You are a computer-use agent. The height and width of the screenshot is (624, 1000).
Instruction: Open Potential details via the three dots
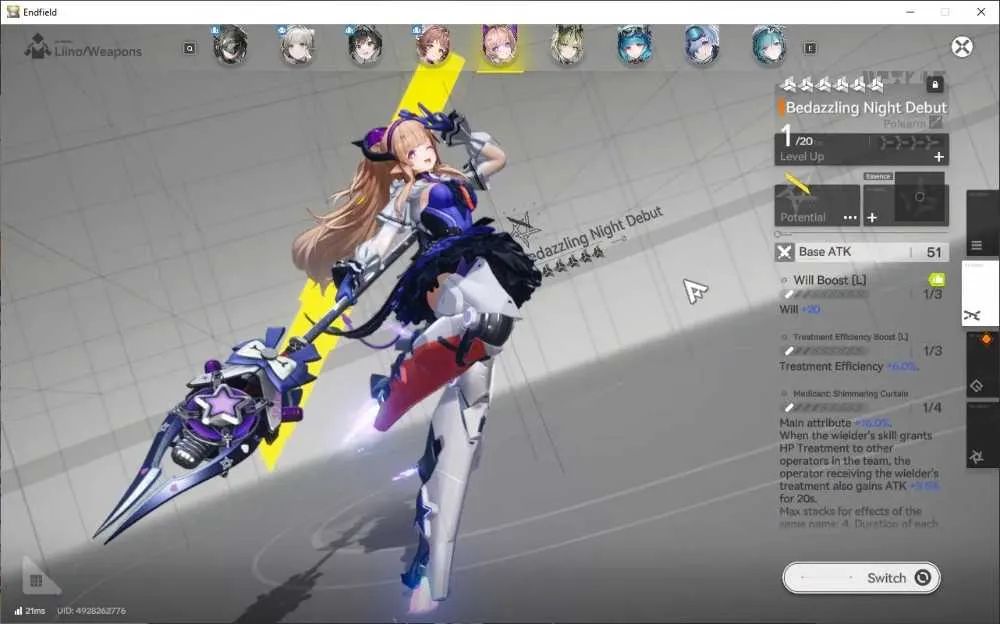(850, 218)
